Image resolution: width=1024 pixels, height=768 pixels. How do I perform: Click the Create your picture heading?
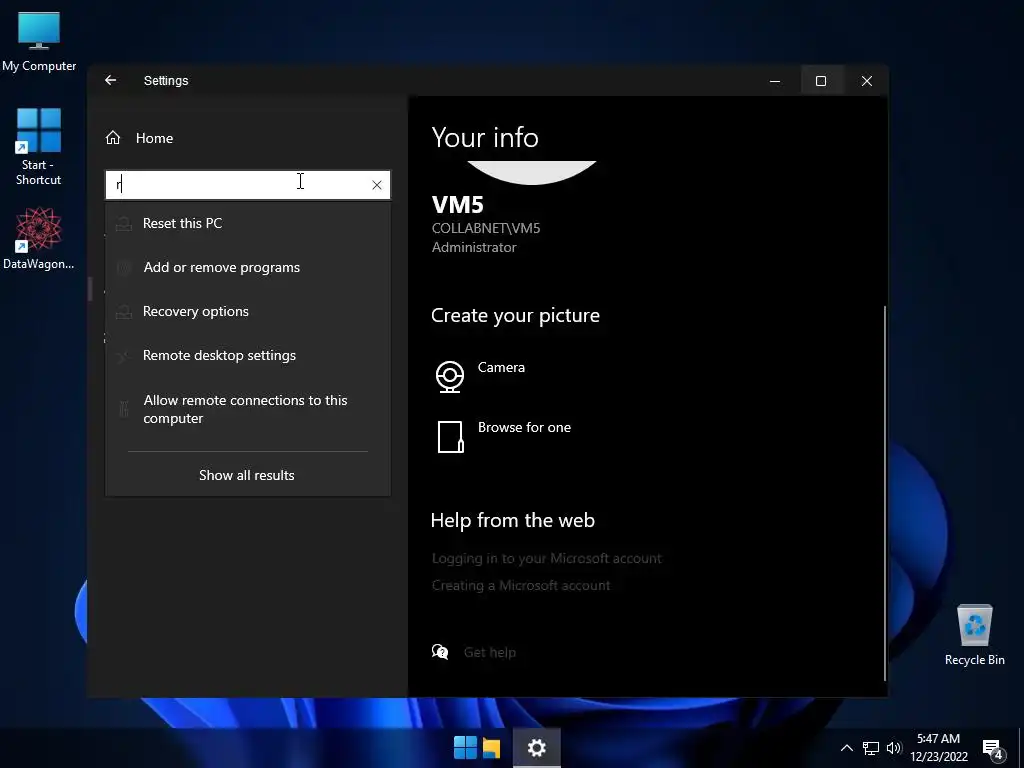pyautogui.click(x=515, y=315)
